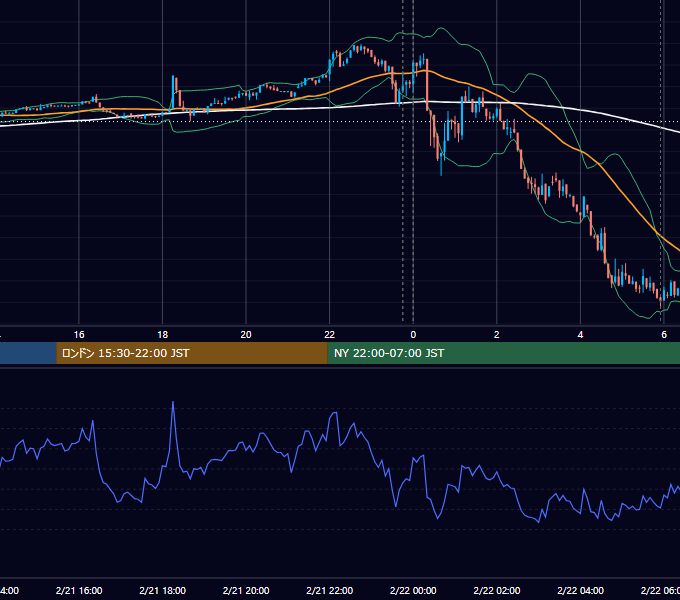Image resolution: width=680 pixels, height=600 pixels.
Task: Click the 0 hour label on upper axis
Action: (x=413, y=335)
